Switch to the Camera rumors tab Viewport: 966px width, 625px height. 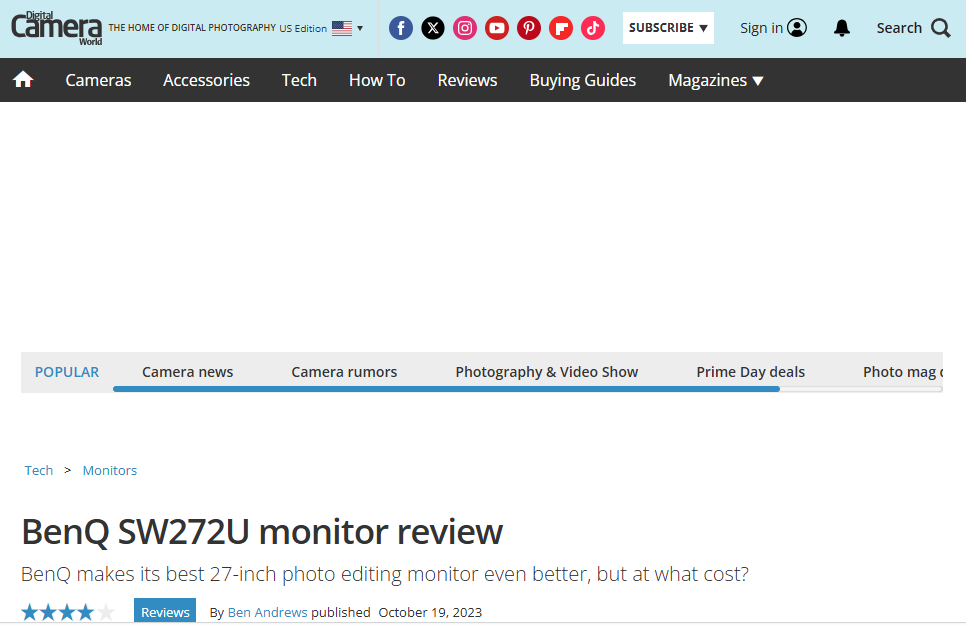click(x=344, y=371)
